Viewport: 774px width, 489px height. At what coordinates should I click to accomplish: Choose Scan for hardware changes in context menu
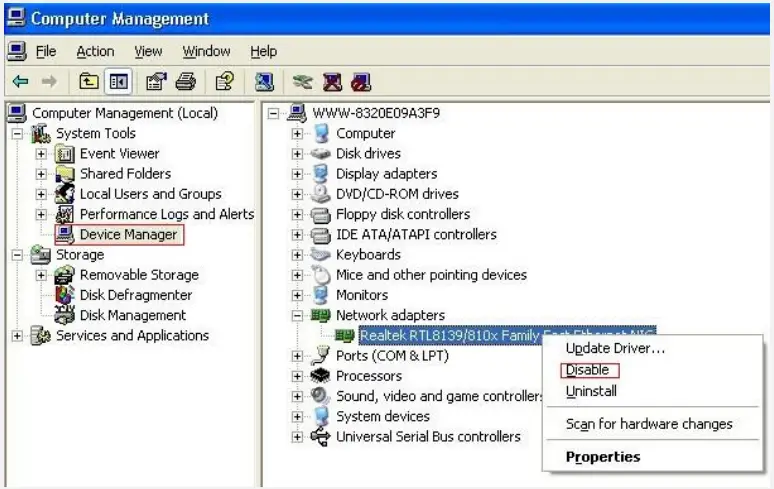(649, 424)
